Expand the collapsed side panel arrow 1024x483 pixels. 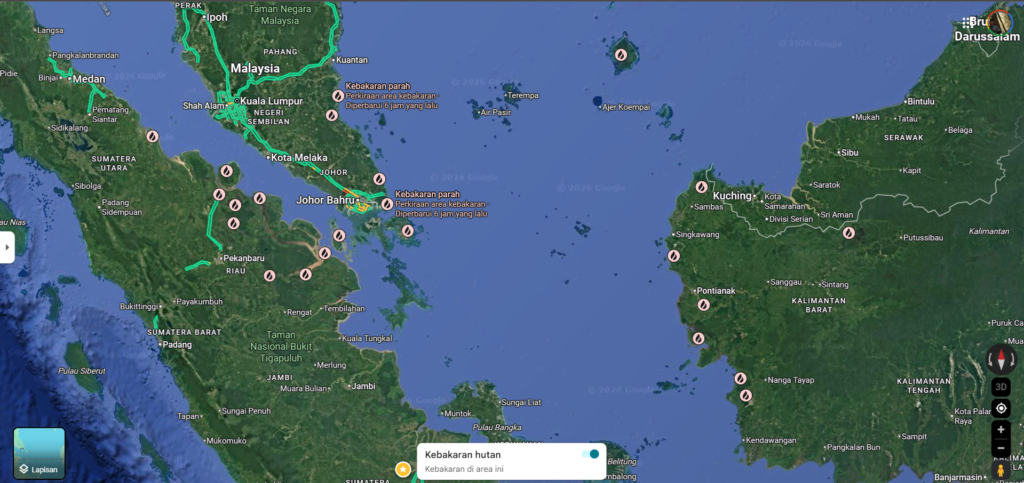click(7, 246)
